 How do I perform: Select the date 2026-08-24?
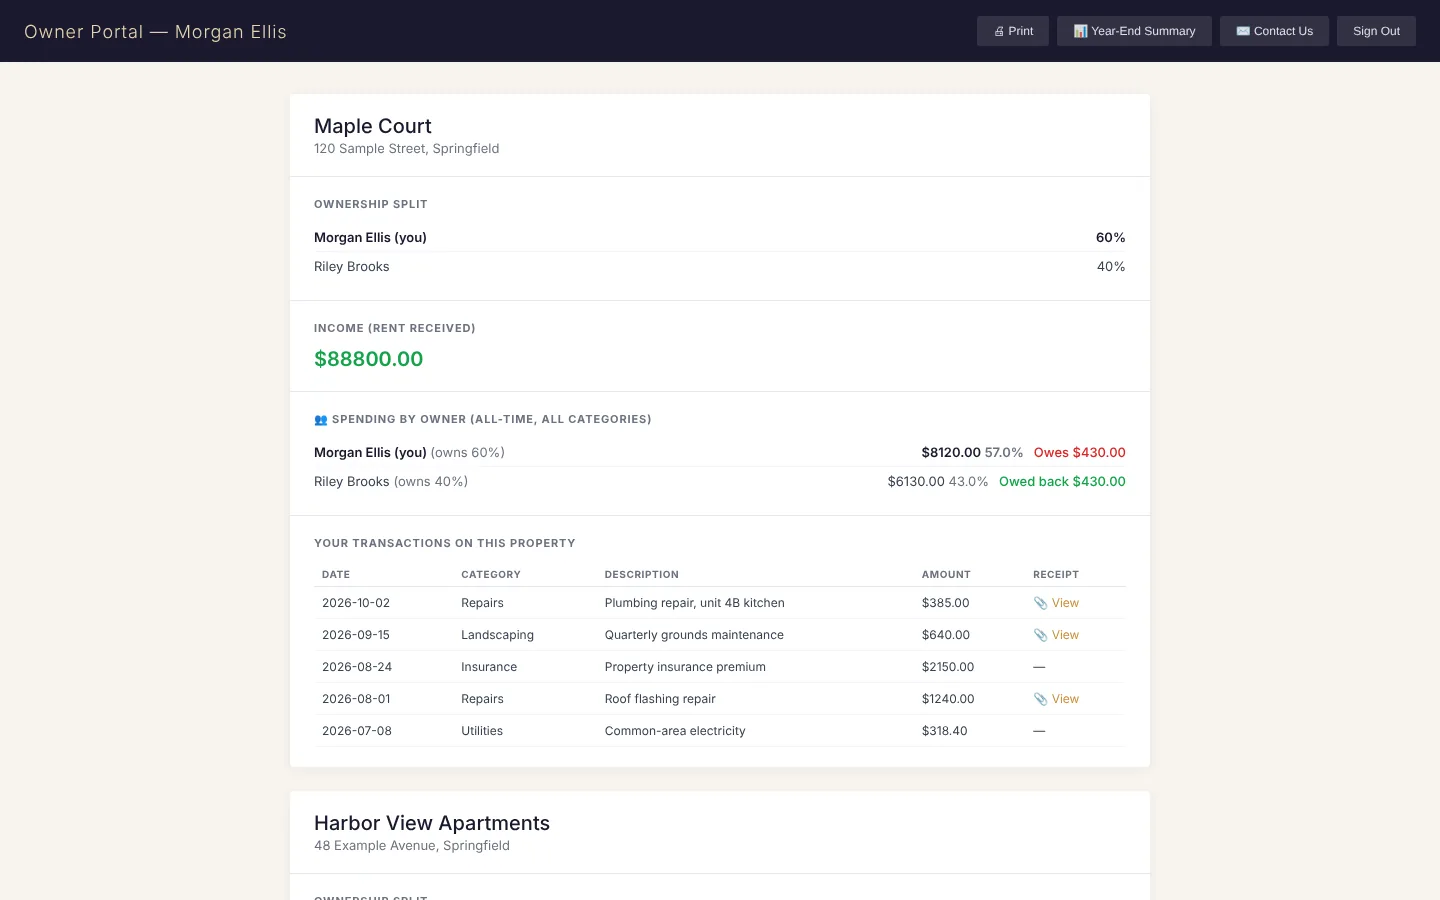pyautogui.click(x=357, y=667)
